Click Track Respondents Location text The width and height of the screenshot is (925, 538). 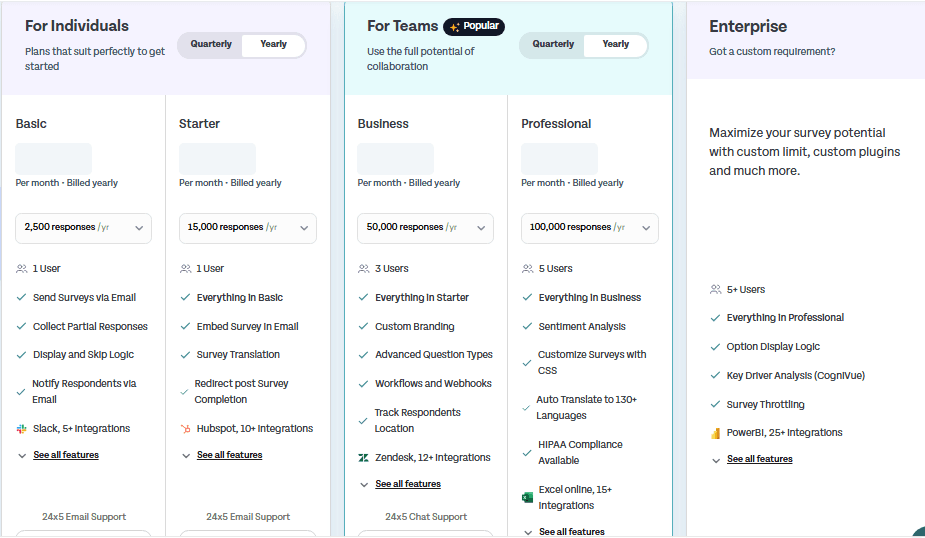pyautogui.click(x=418, y=421)
